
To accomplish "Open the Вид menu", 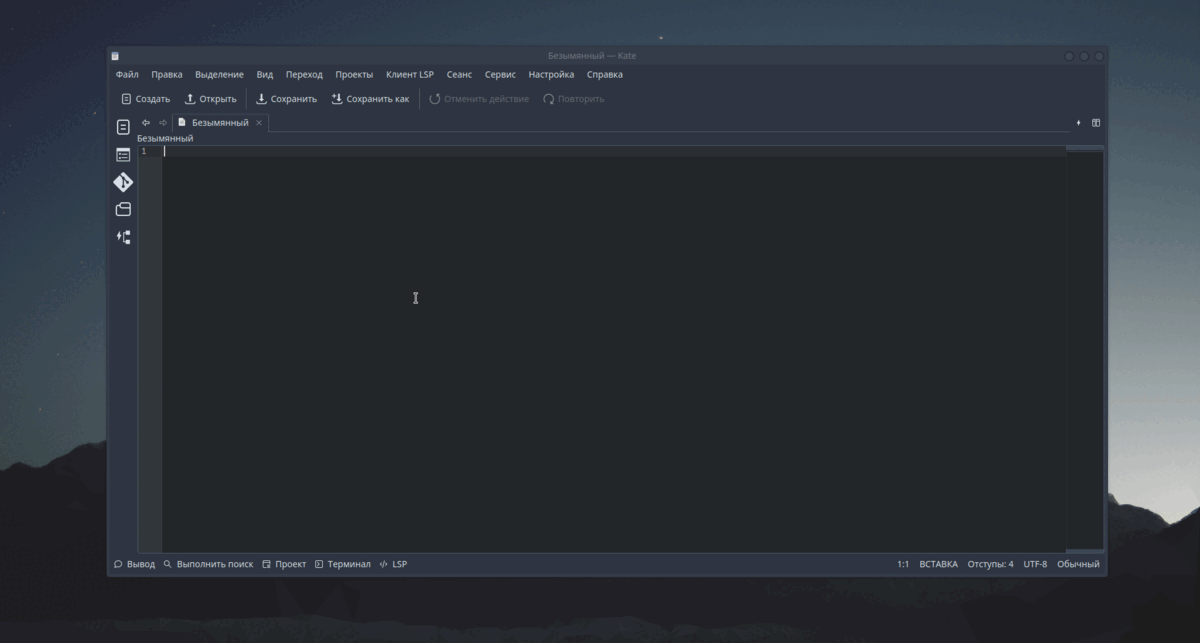I will (264, 74).
